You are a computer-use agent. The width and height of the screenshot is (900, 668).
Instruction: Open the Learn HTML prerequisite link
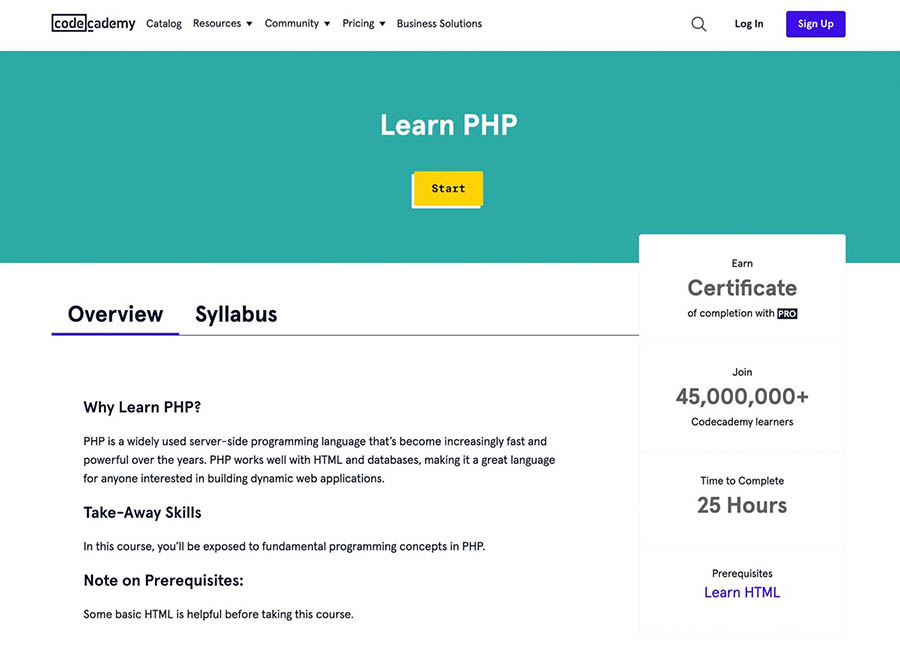tap(742, 592)
